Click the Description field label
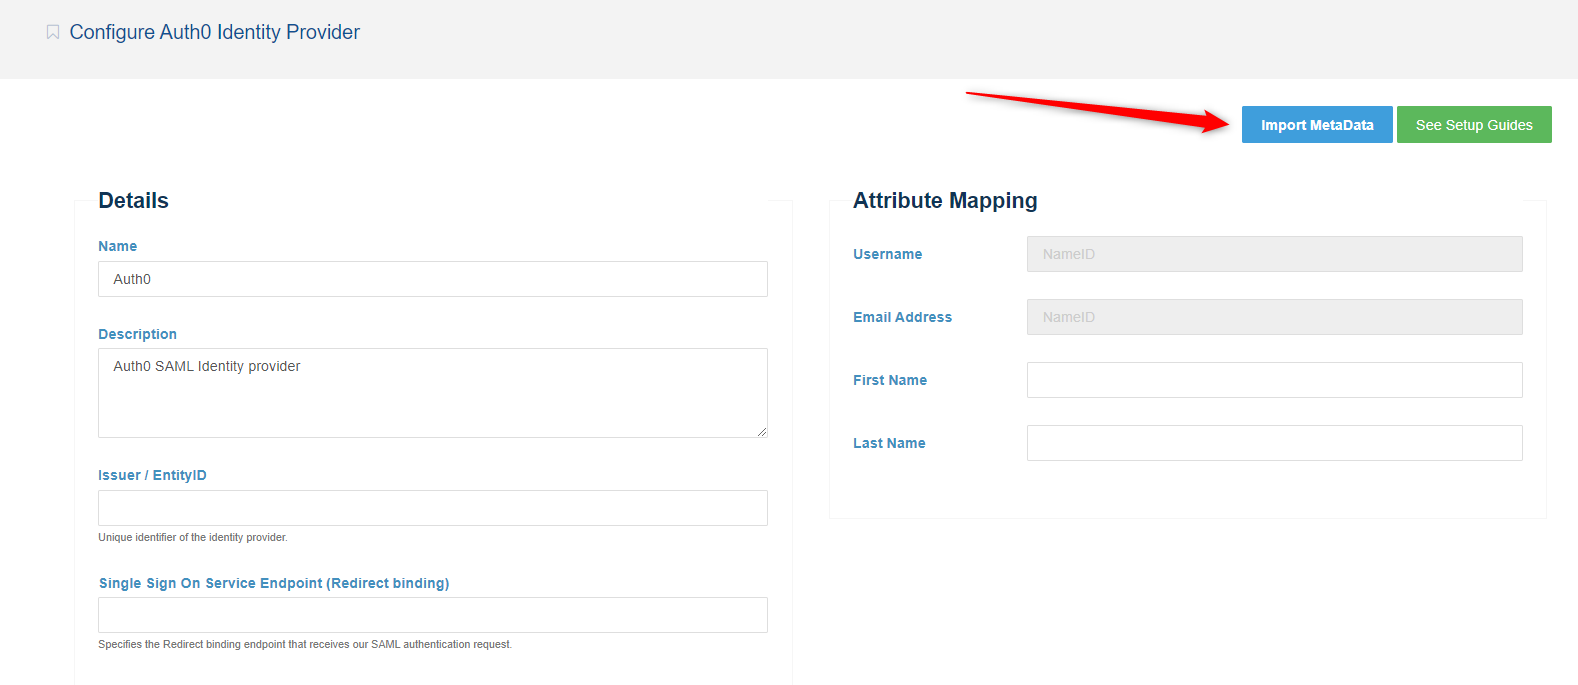 tap(137, 334)
